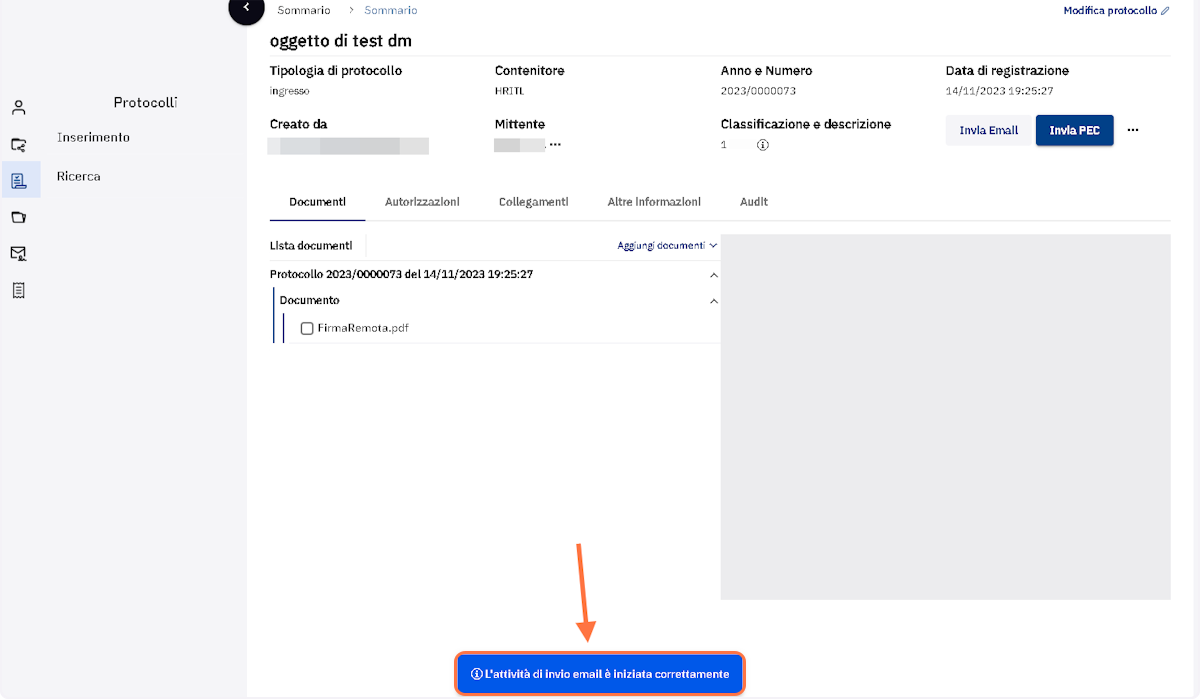This screenshot has height=699, width=1200.
Task: Open Inserimento in Protocolli menu
Action: click(93, 138)
